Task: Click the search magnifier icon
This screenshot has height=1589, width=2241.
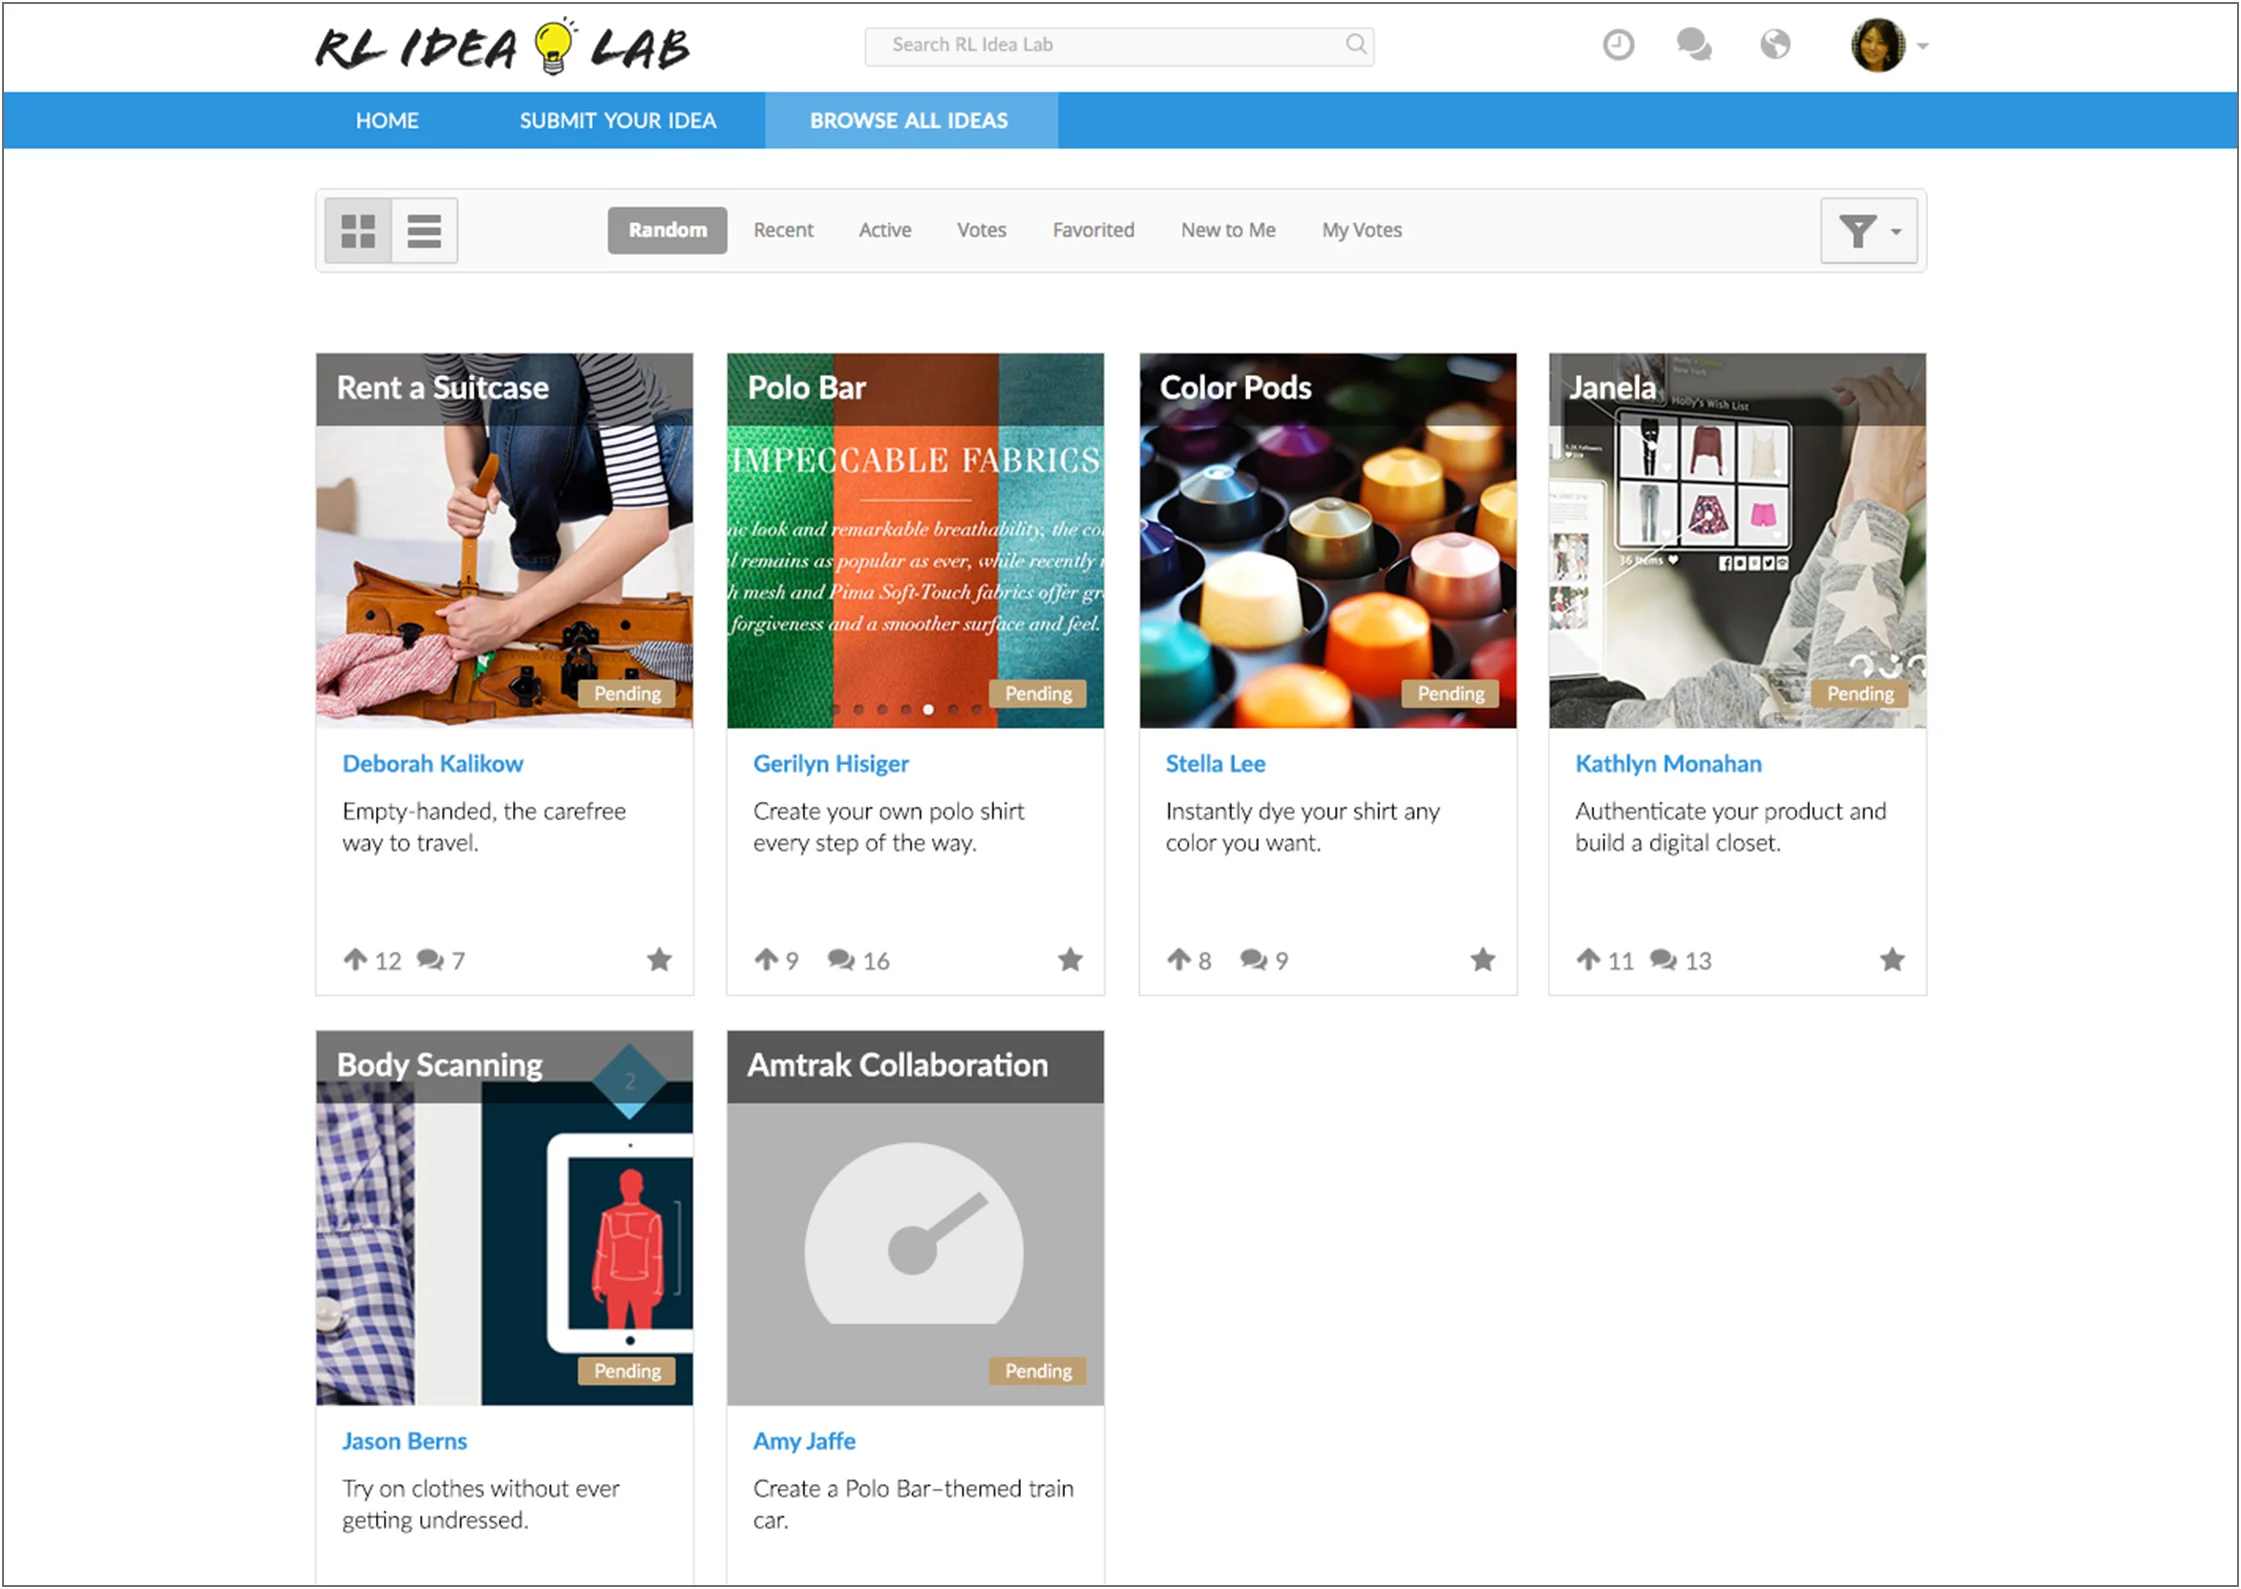Action: pos(1355,44)
